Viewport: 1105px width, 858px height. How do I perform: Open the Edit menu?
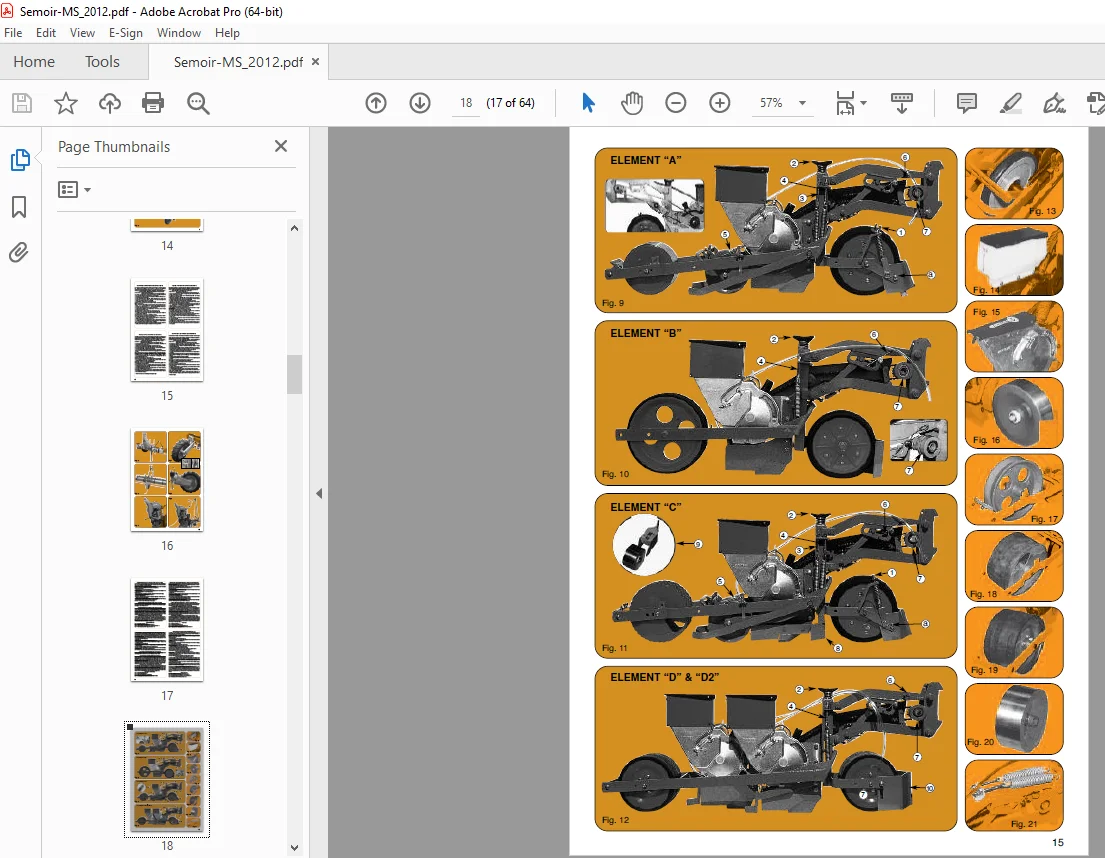point(46,32)
